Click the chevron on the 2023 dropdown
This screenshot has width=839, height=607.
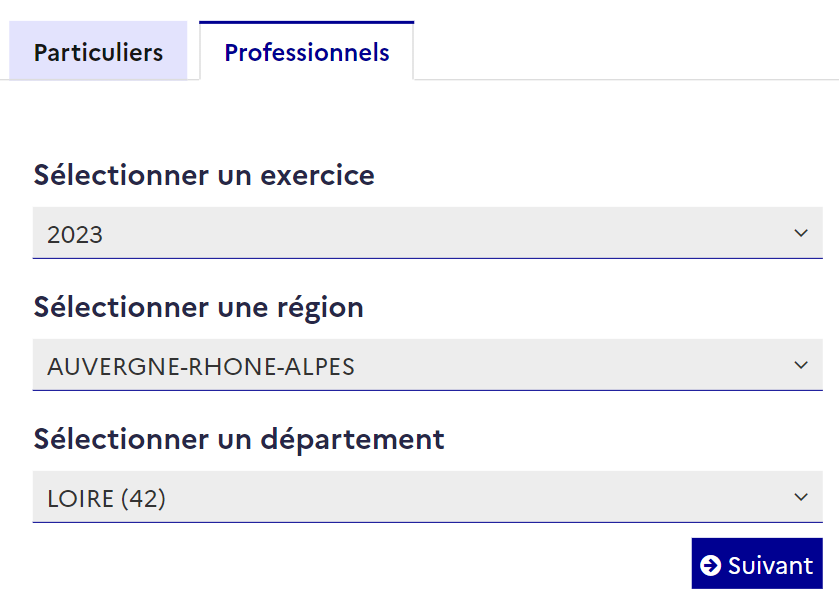[800, 233]
